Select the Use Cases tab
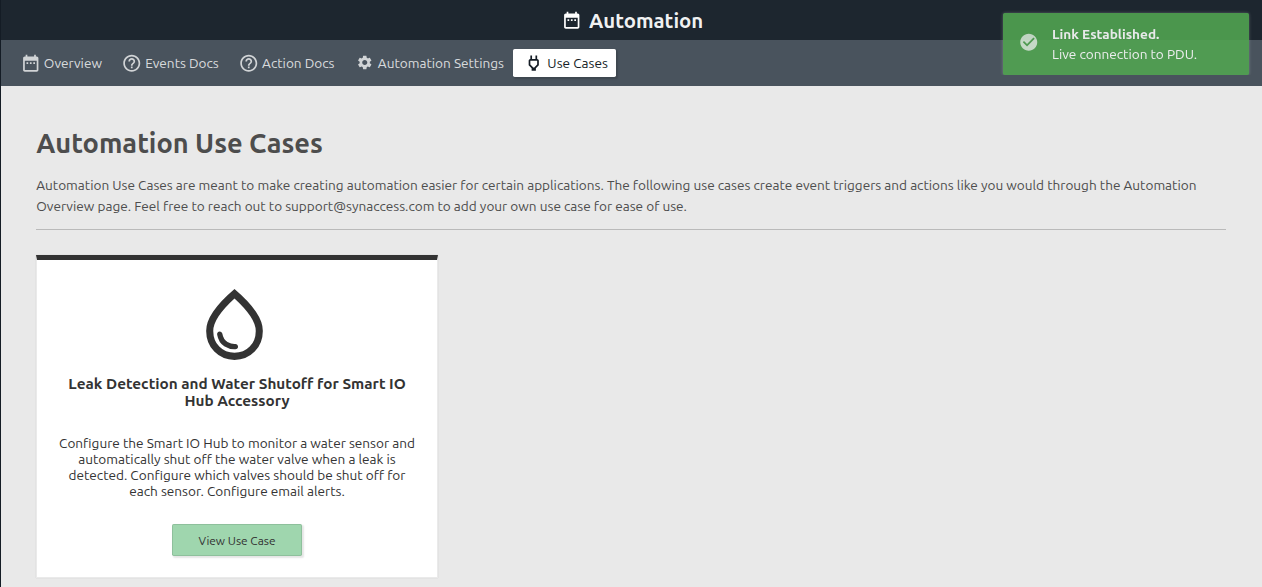Screen dimensions: 1262x587 565,63
